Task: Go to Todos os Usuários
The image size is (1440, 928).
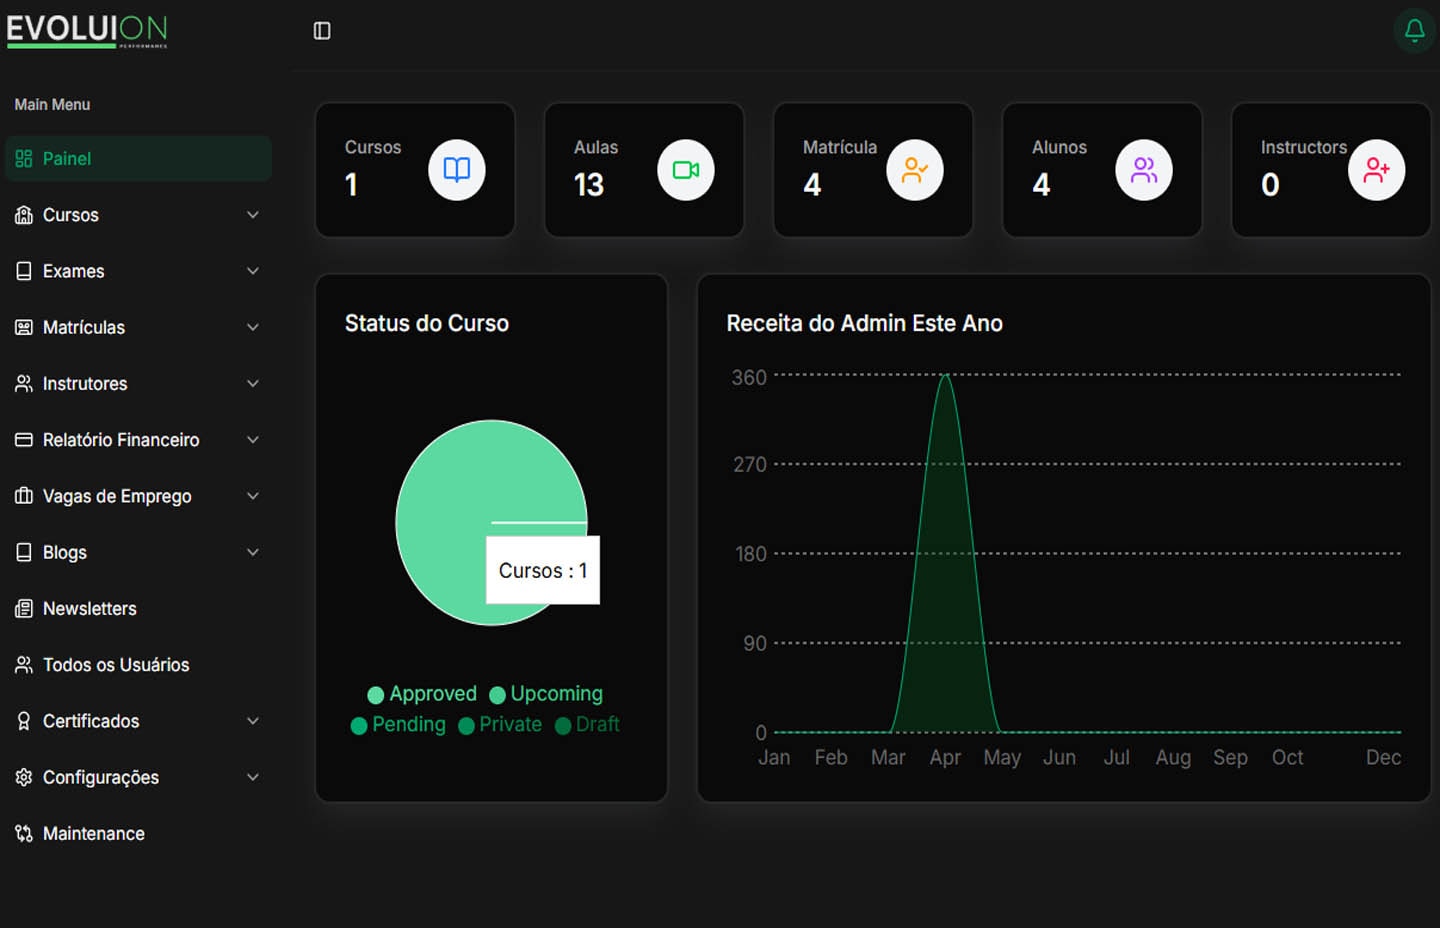Action: point(138,665)
